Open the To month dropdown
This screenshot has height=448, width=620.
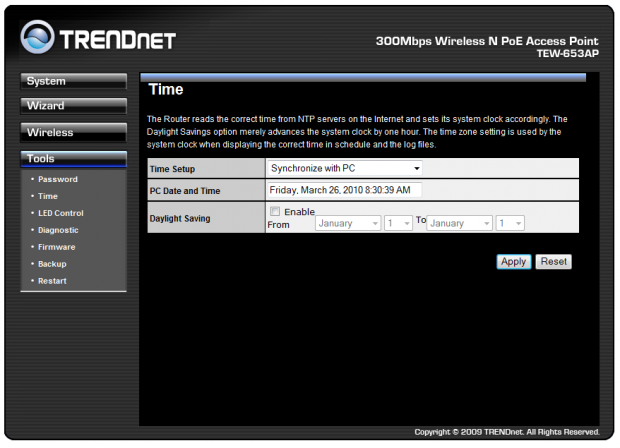tap(460, 223)
